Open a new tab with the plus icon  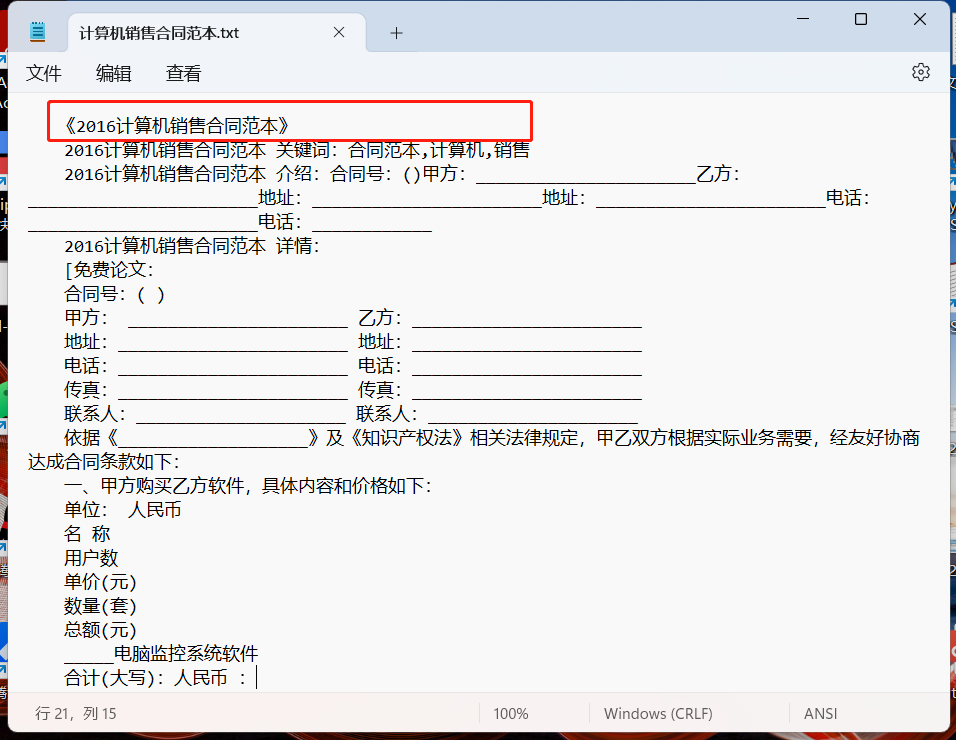(396, 32)
